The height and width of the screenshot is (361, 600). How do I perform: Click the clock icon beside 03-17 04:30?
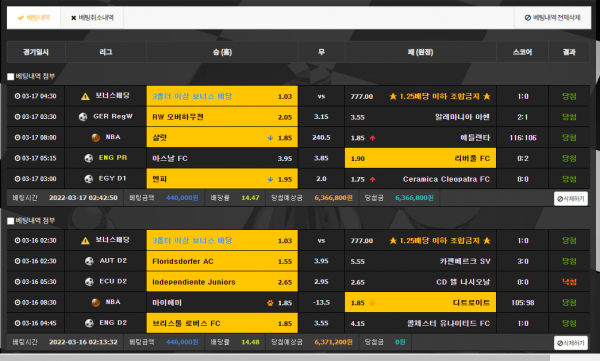coord(18,96)
